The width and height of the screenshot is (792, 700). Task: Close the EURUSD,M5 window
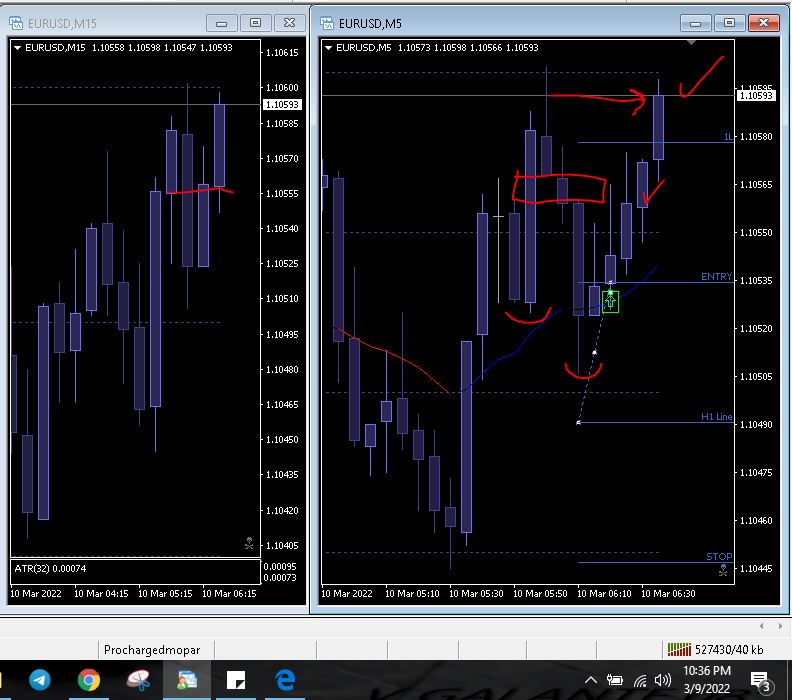pyautogui.click(x=763, y=23)
